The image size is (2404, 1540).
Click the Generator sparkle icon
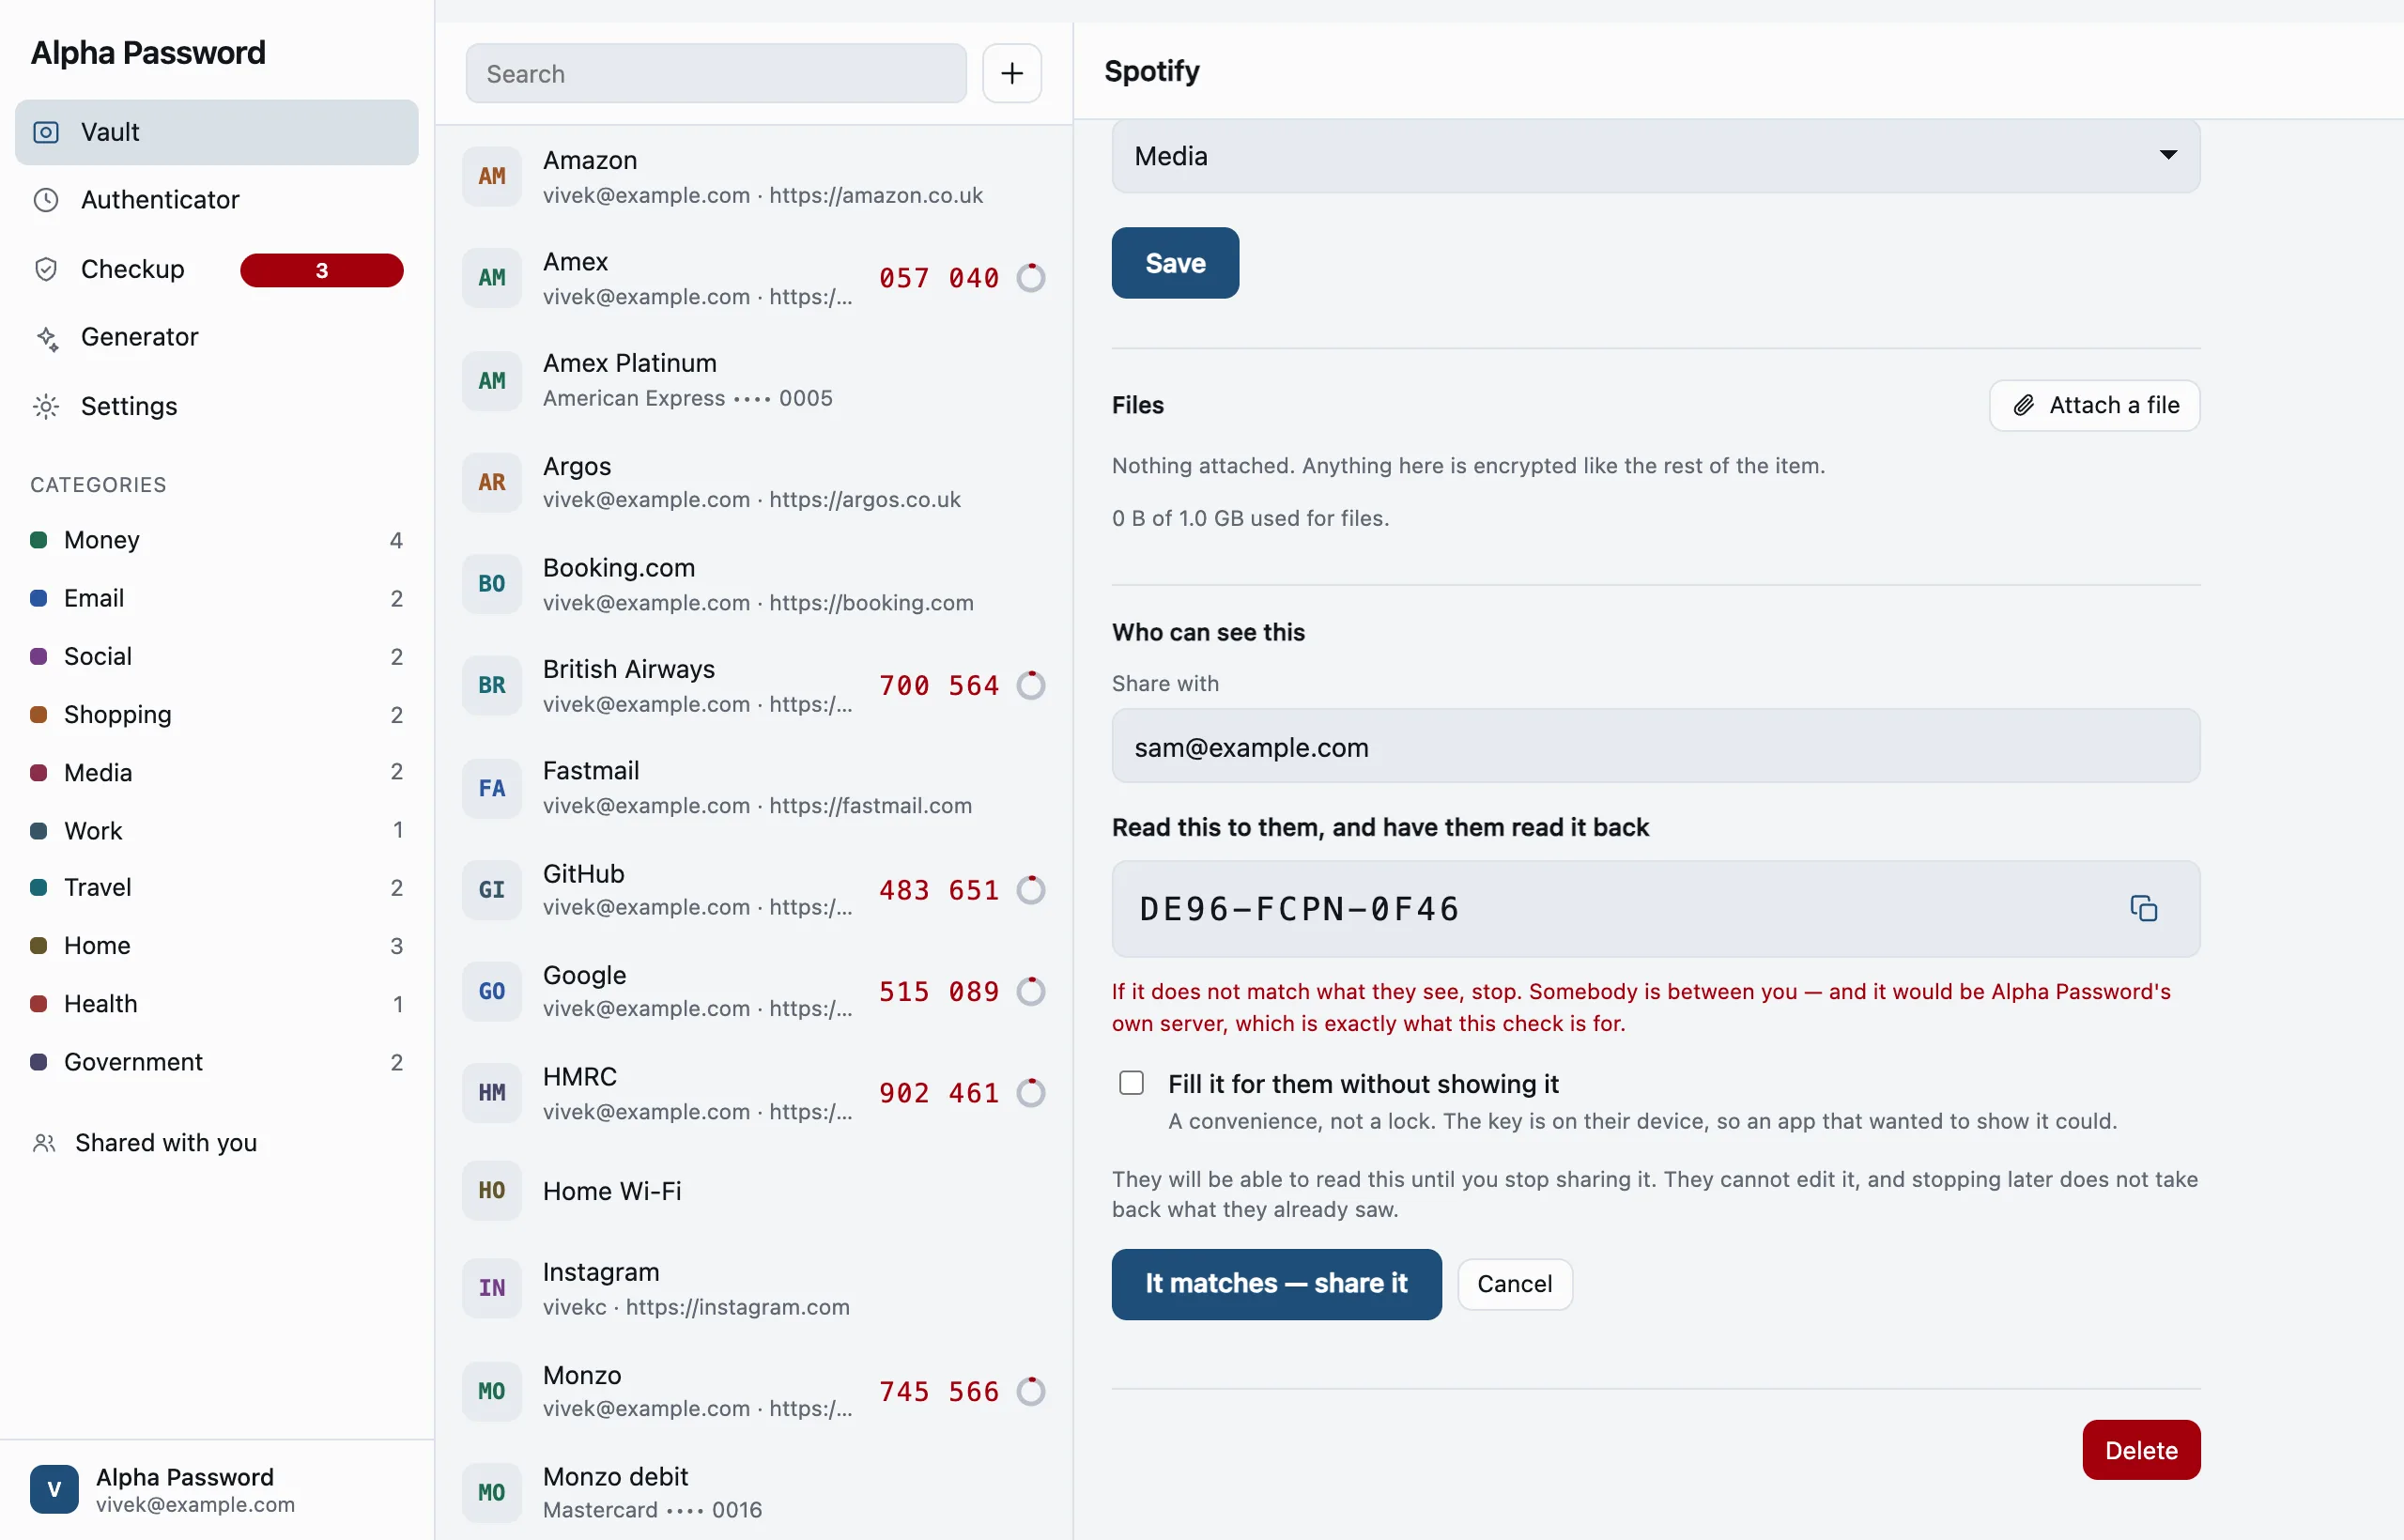click(46, 338)
